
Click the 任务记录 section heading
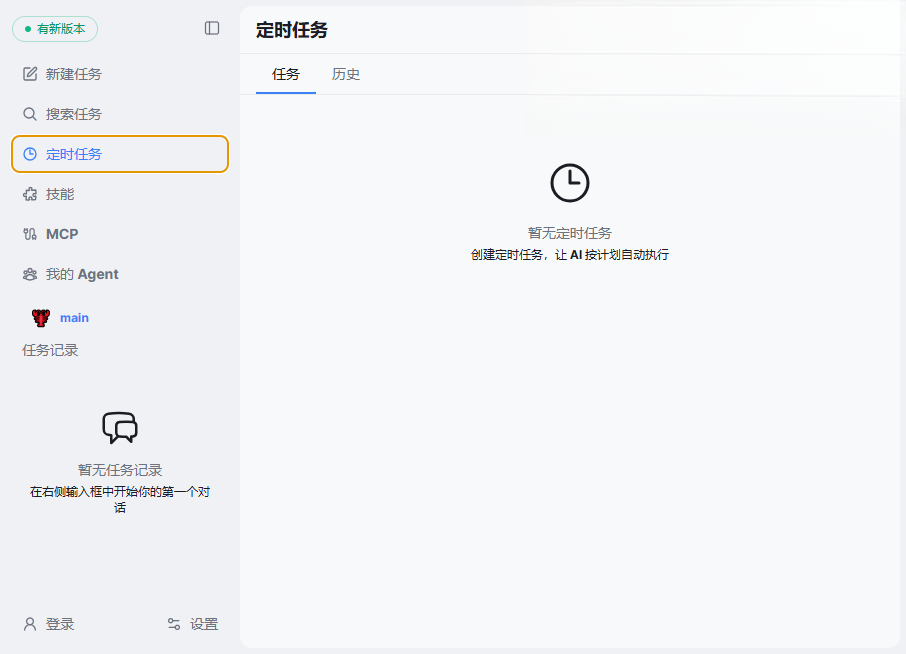point(50,350)
